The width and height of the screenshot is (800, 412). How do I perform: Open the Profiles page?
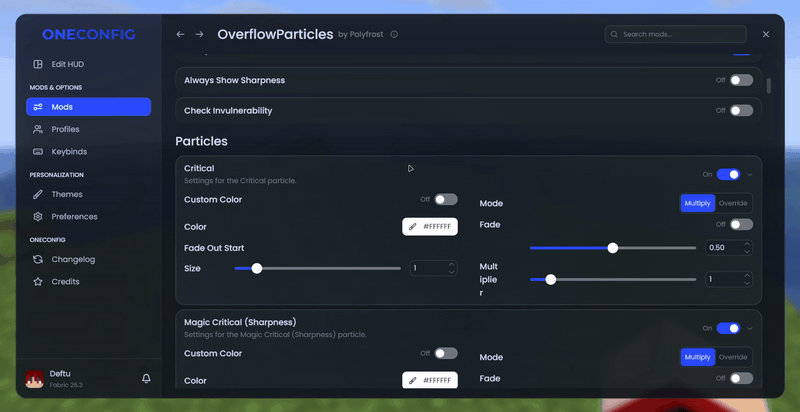(x=56, y=129)
